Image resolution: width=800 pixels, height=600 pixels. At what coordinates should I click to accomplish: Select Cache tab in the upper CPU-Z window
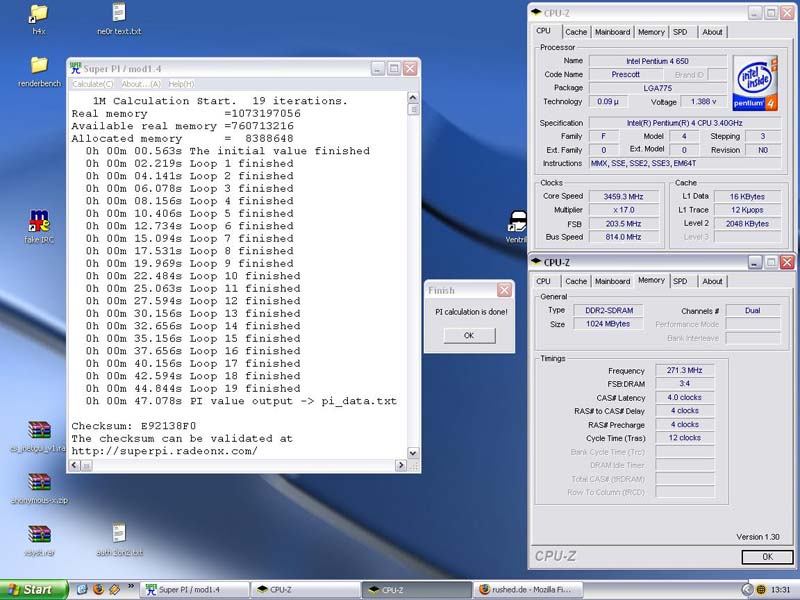pos(576,32)
